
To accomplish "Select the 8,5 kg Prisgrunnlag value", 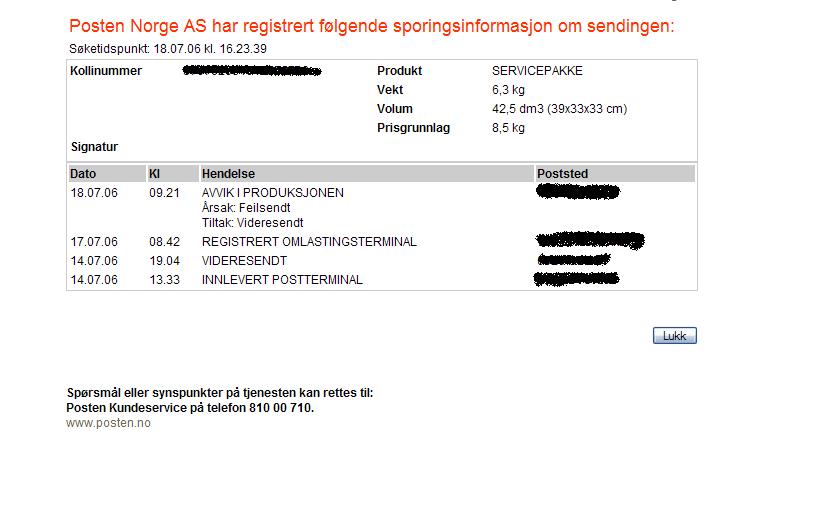I will [x=508, y=128].
